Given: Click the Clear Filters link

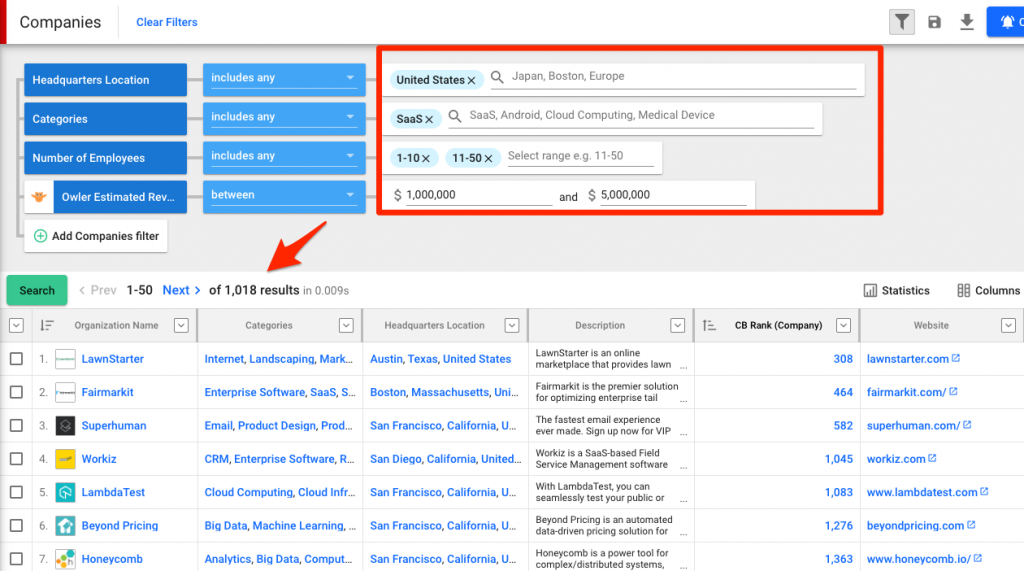Looking at the screenshot, I should [167, 22].
